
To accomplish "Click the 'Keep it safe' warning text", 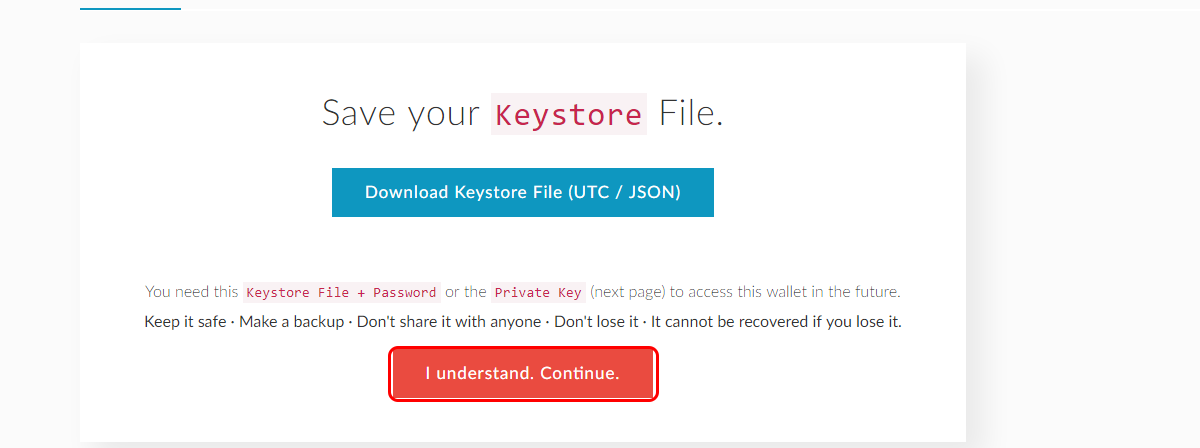I will 185,323.
